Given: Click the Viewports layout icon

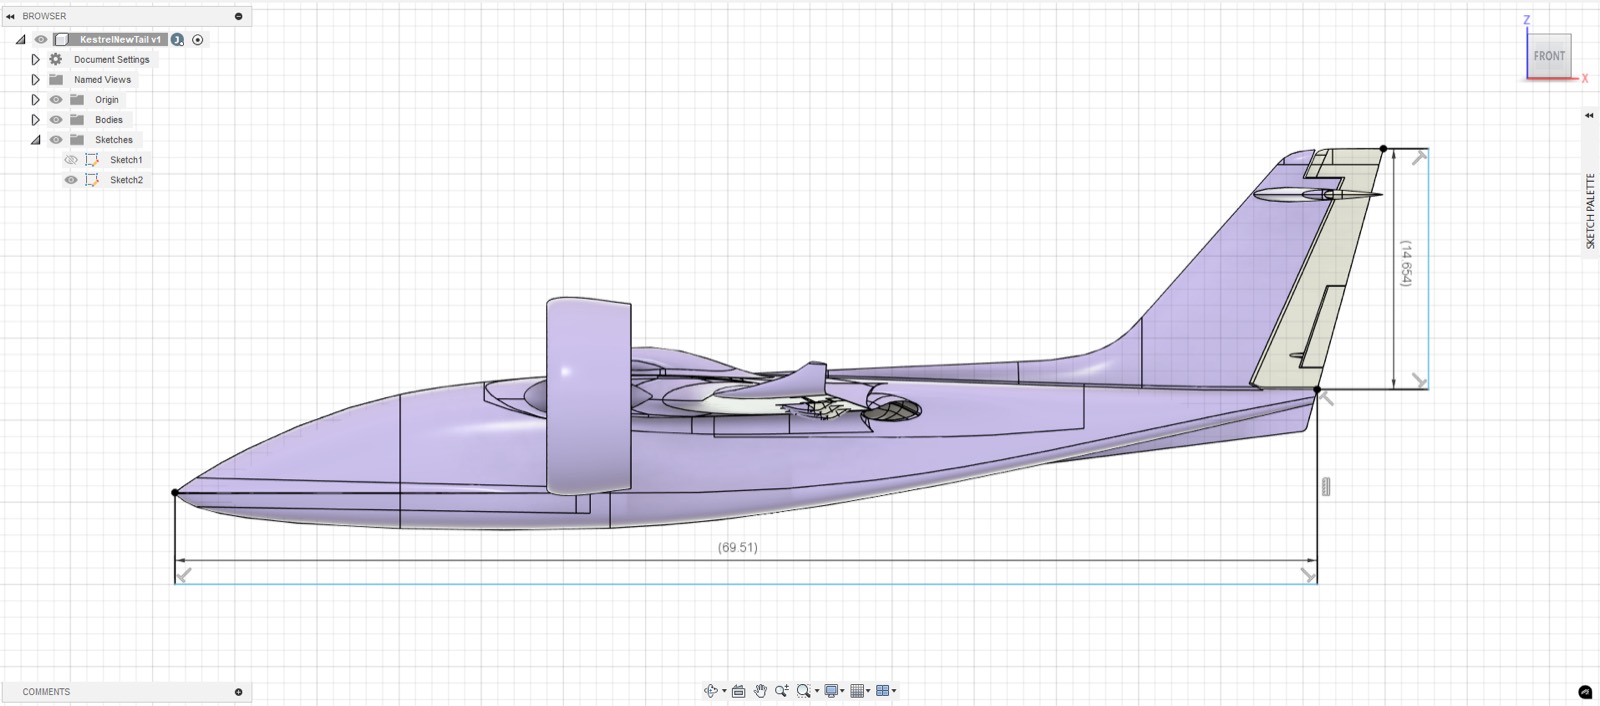Looking at the screenshot, I should coord(882,691).
